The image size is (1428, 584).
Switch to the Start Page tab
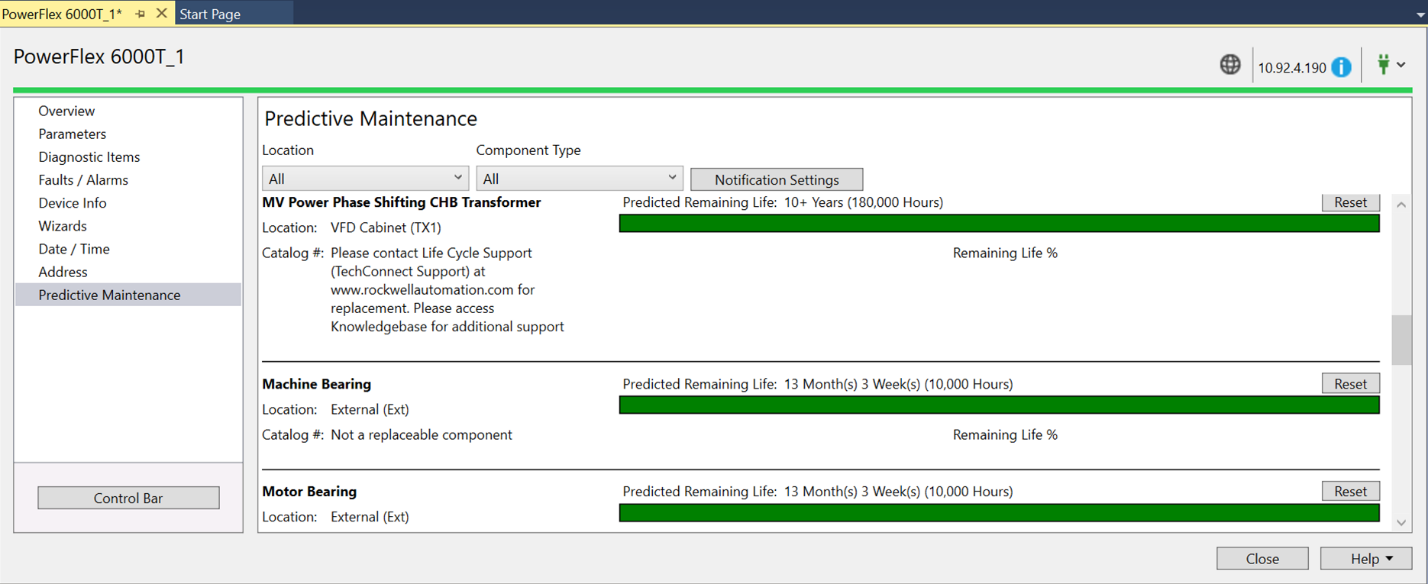211,14
